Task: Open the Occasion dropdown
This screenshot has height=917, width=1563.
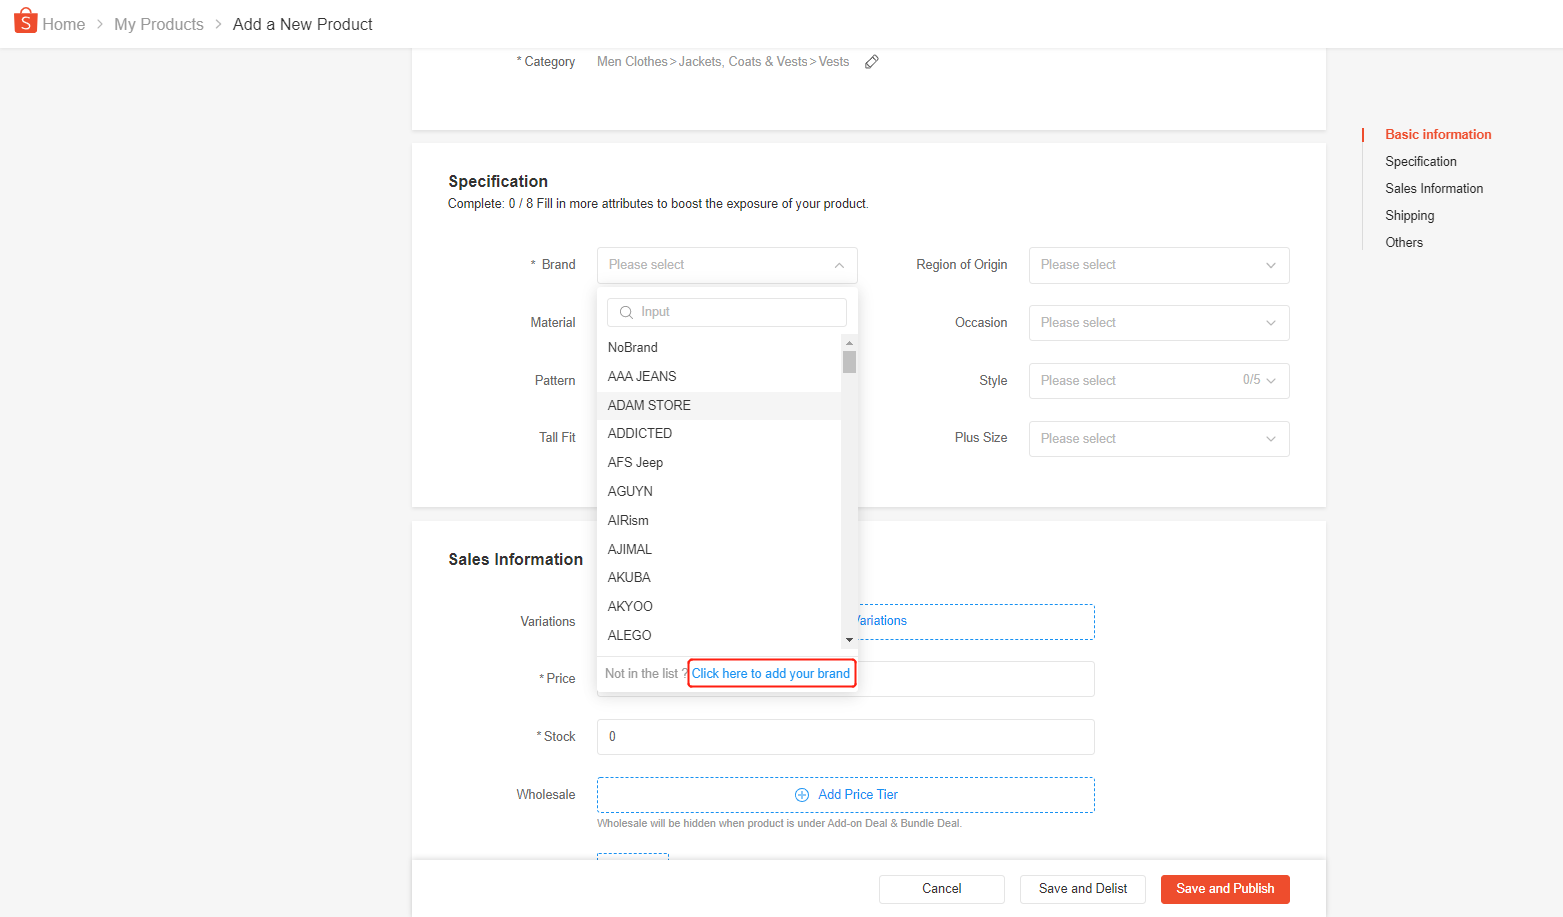Action: (x=1159, y=323)
